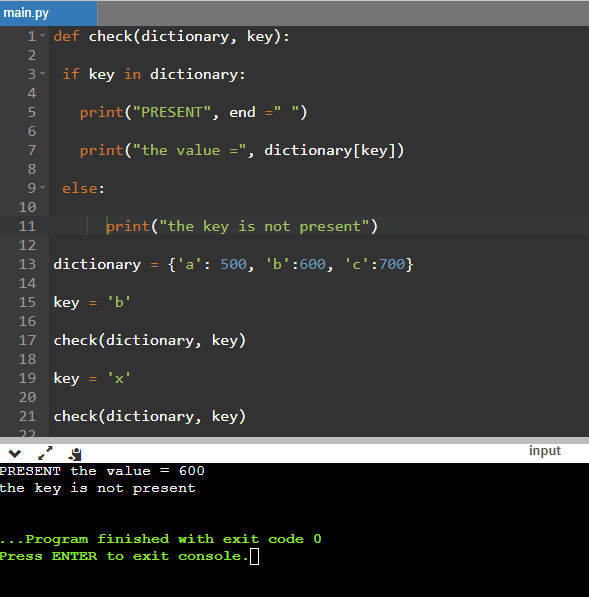
Task: Place cursor at print 'the key is not present'
Action: pos(242,226)
